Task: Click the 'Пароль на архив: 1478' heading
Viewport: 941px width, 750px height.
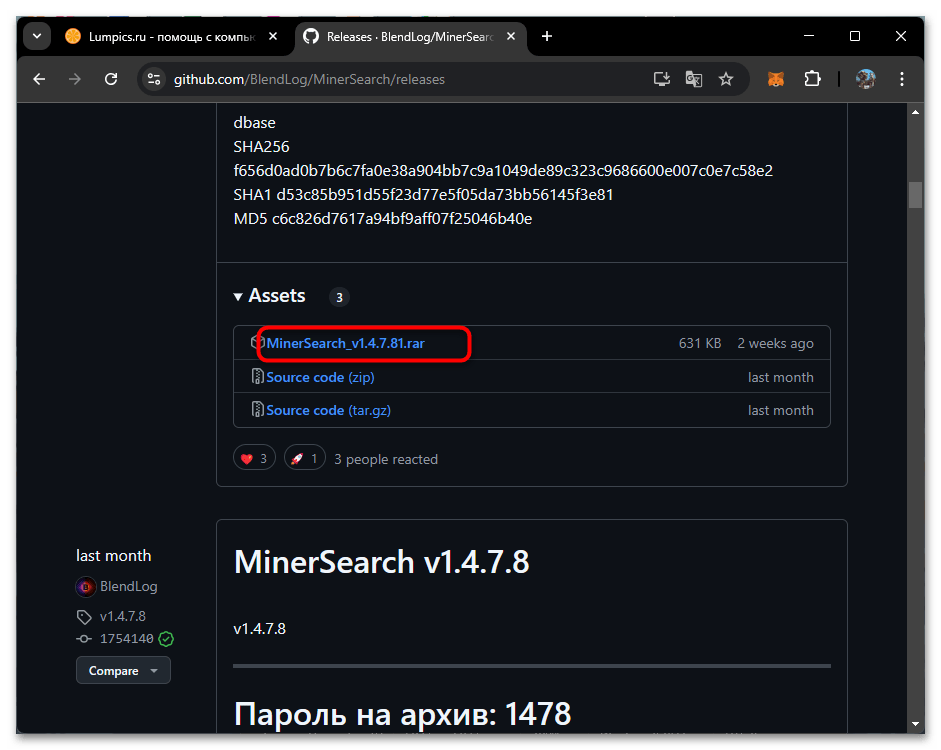Action: (402, 714)
